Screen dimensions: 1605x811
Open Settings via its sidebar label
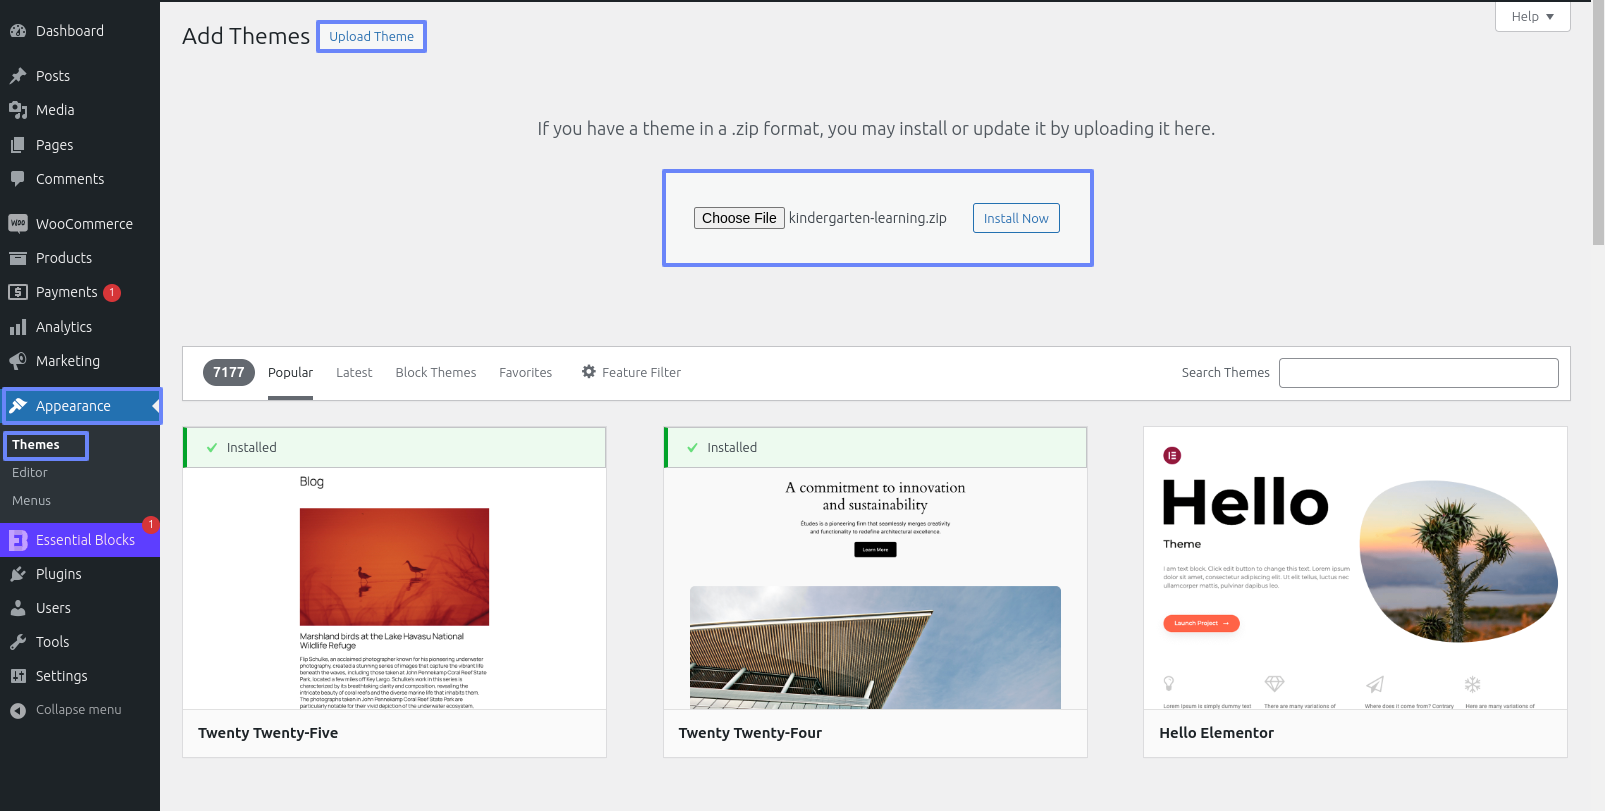[62, 676]
